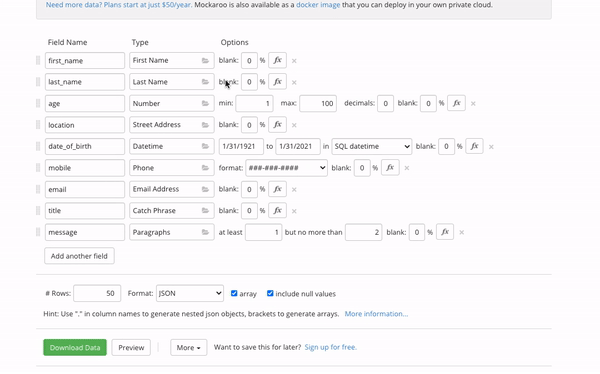This screenshot has height=374, width=600.
Task: Remove the date_of_birth field
Action: (x=491, y=147)
